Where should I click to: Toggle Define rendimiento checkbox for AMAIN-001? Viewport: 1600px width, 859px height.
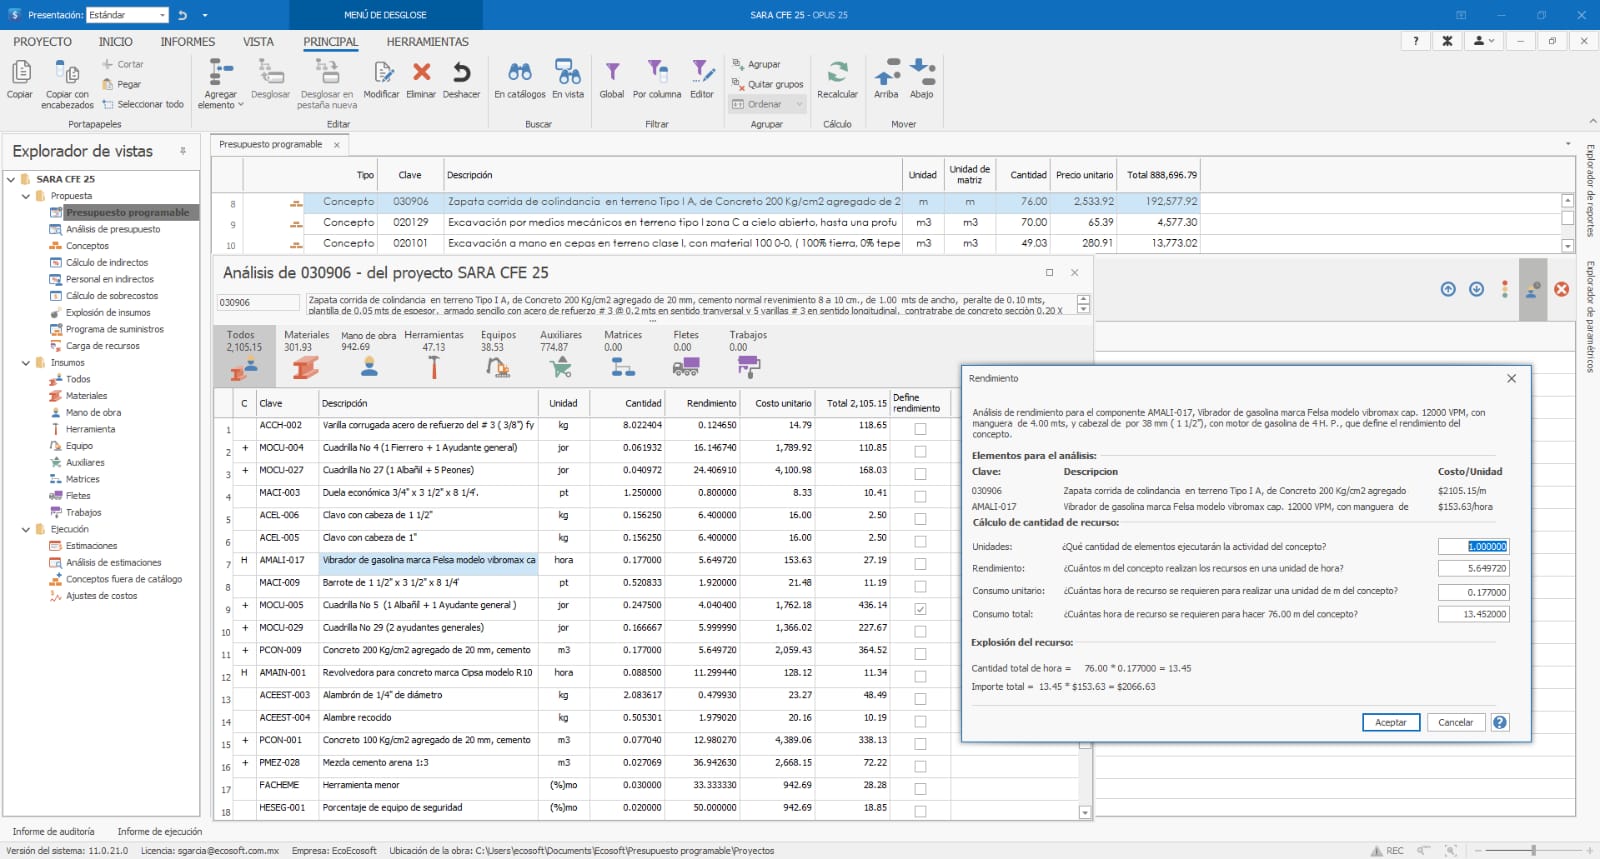click(x=920, y=676)
